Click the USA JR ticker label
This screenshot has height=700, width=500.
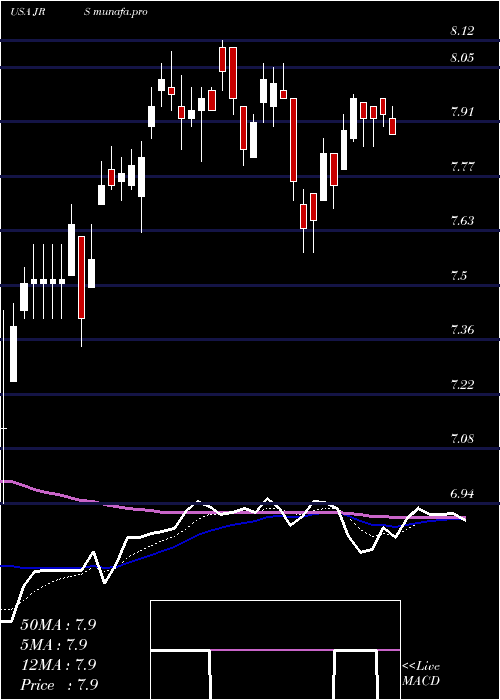point(28,12)
